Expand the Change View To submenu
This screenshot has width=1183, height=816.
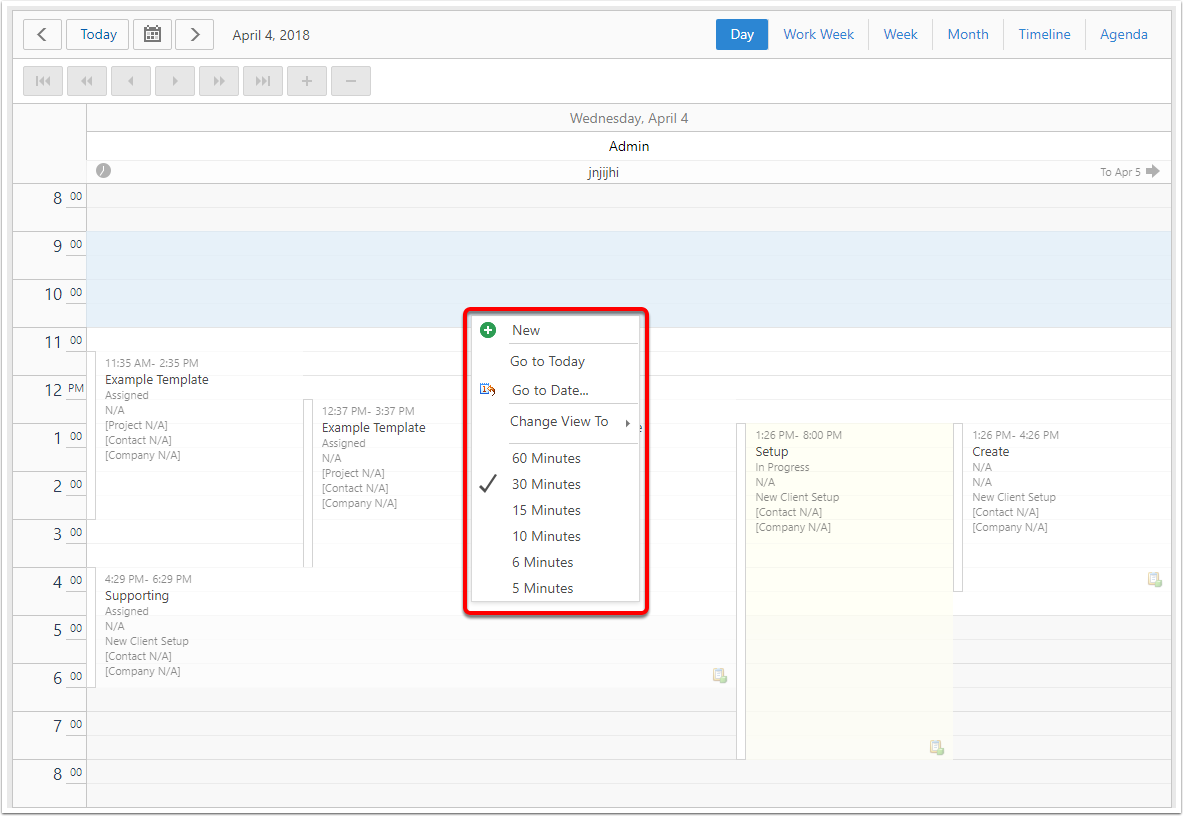[555, 422]
